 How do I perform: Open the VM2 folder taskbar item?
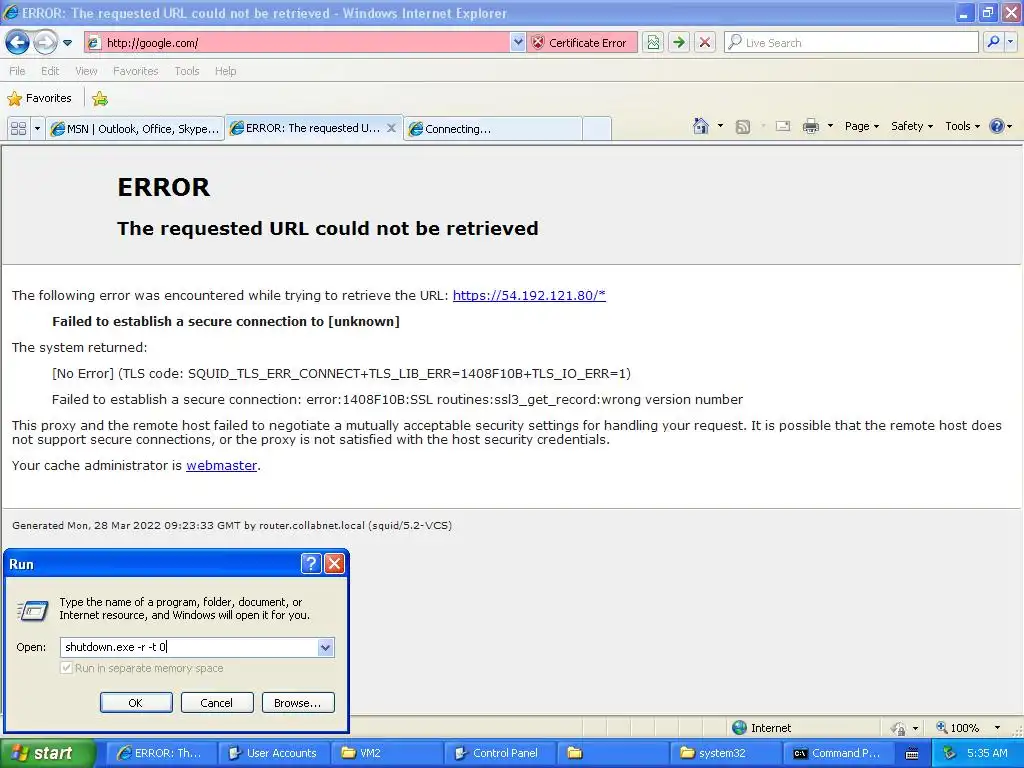click(x=388, y=753)
